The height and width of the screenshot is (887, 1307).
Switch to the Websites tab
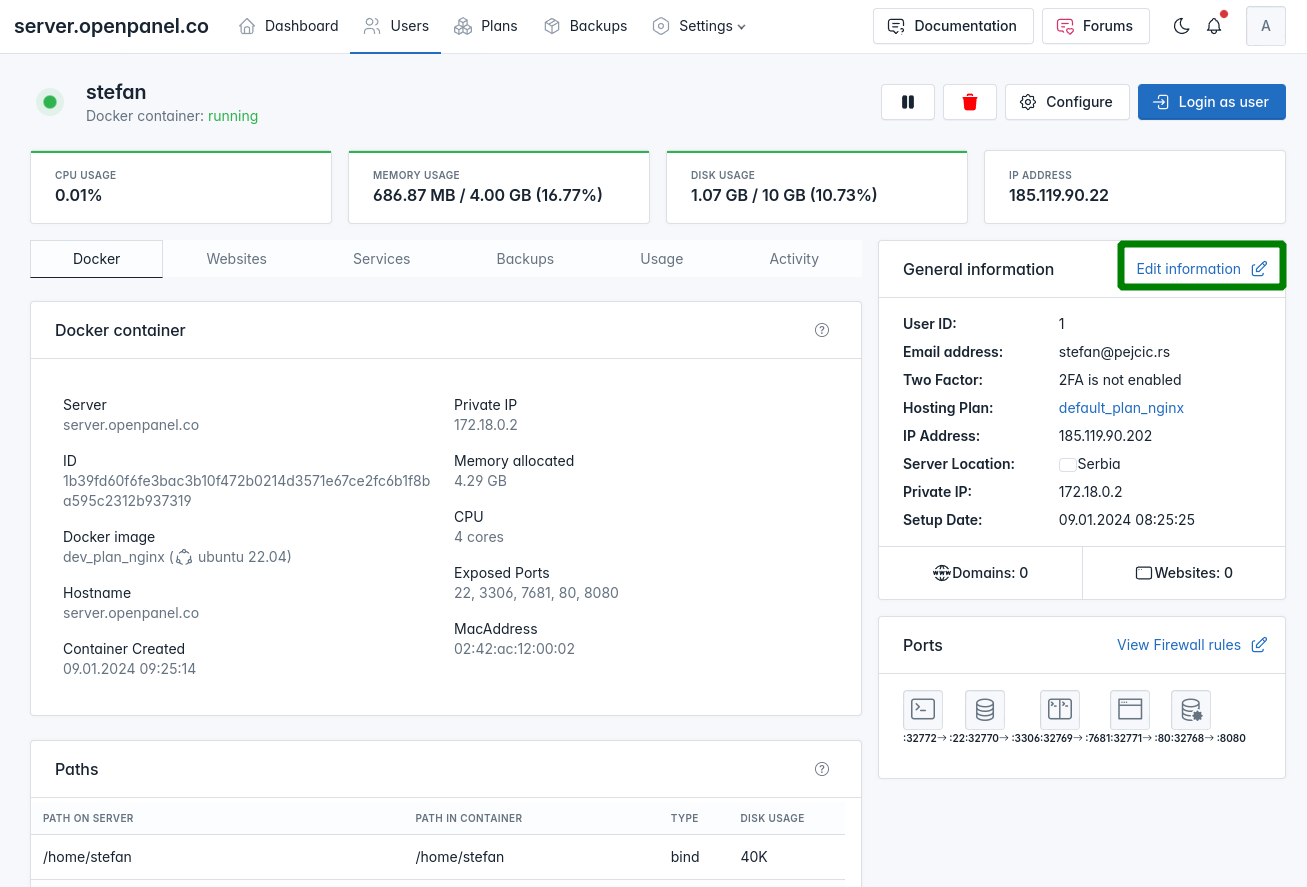pyautogui.click(x=236, y=259)
